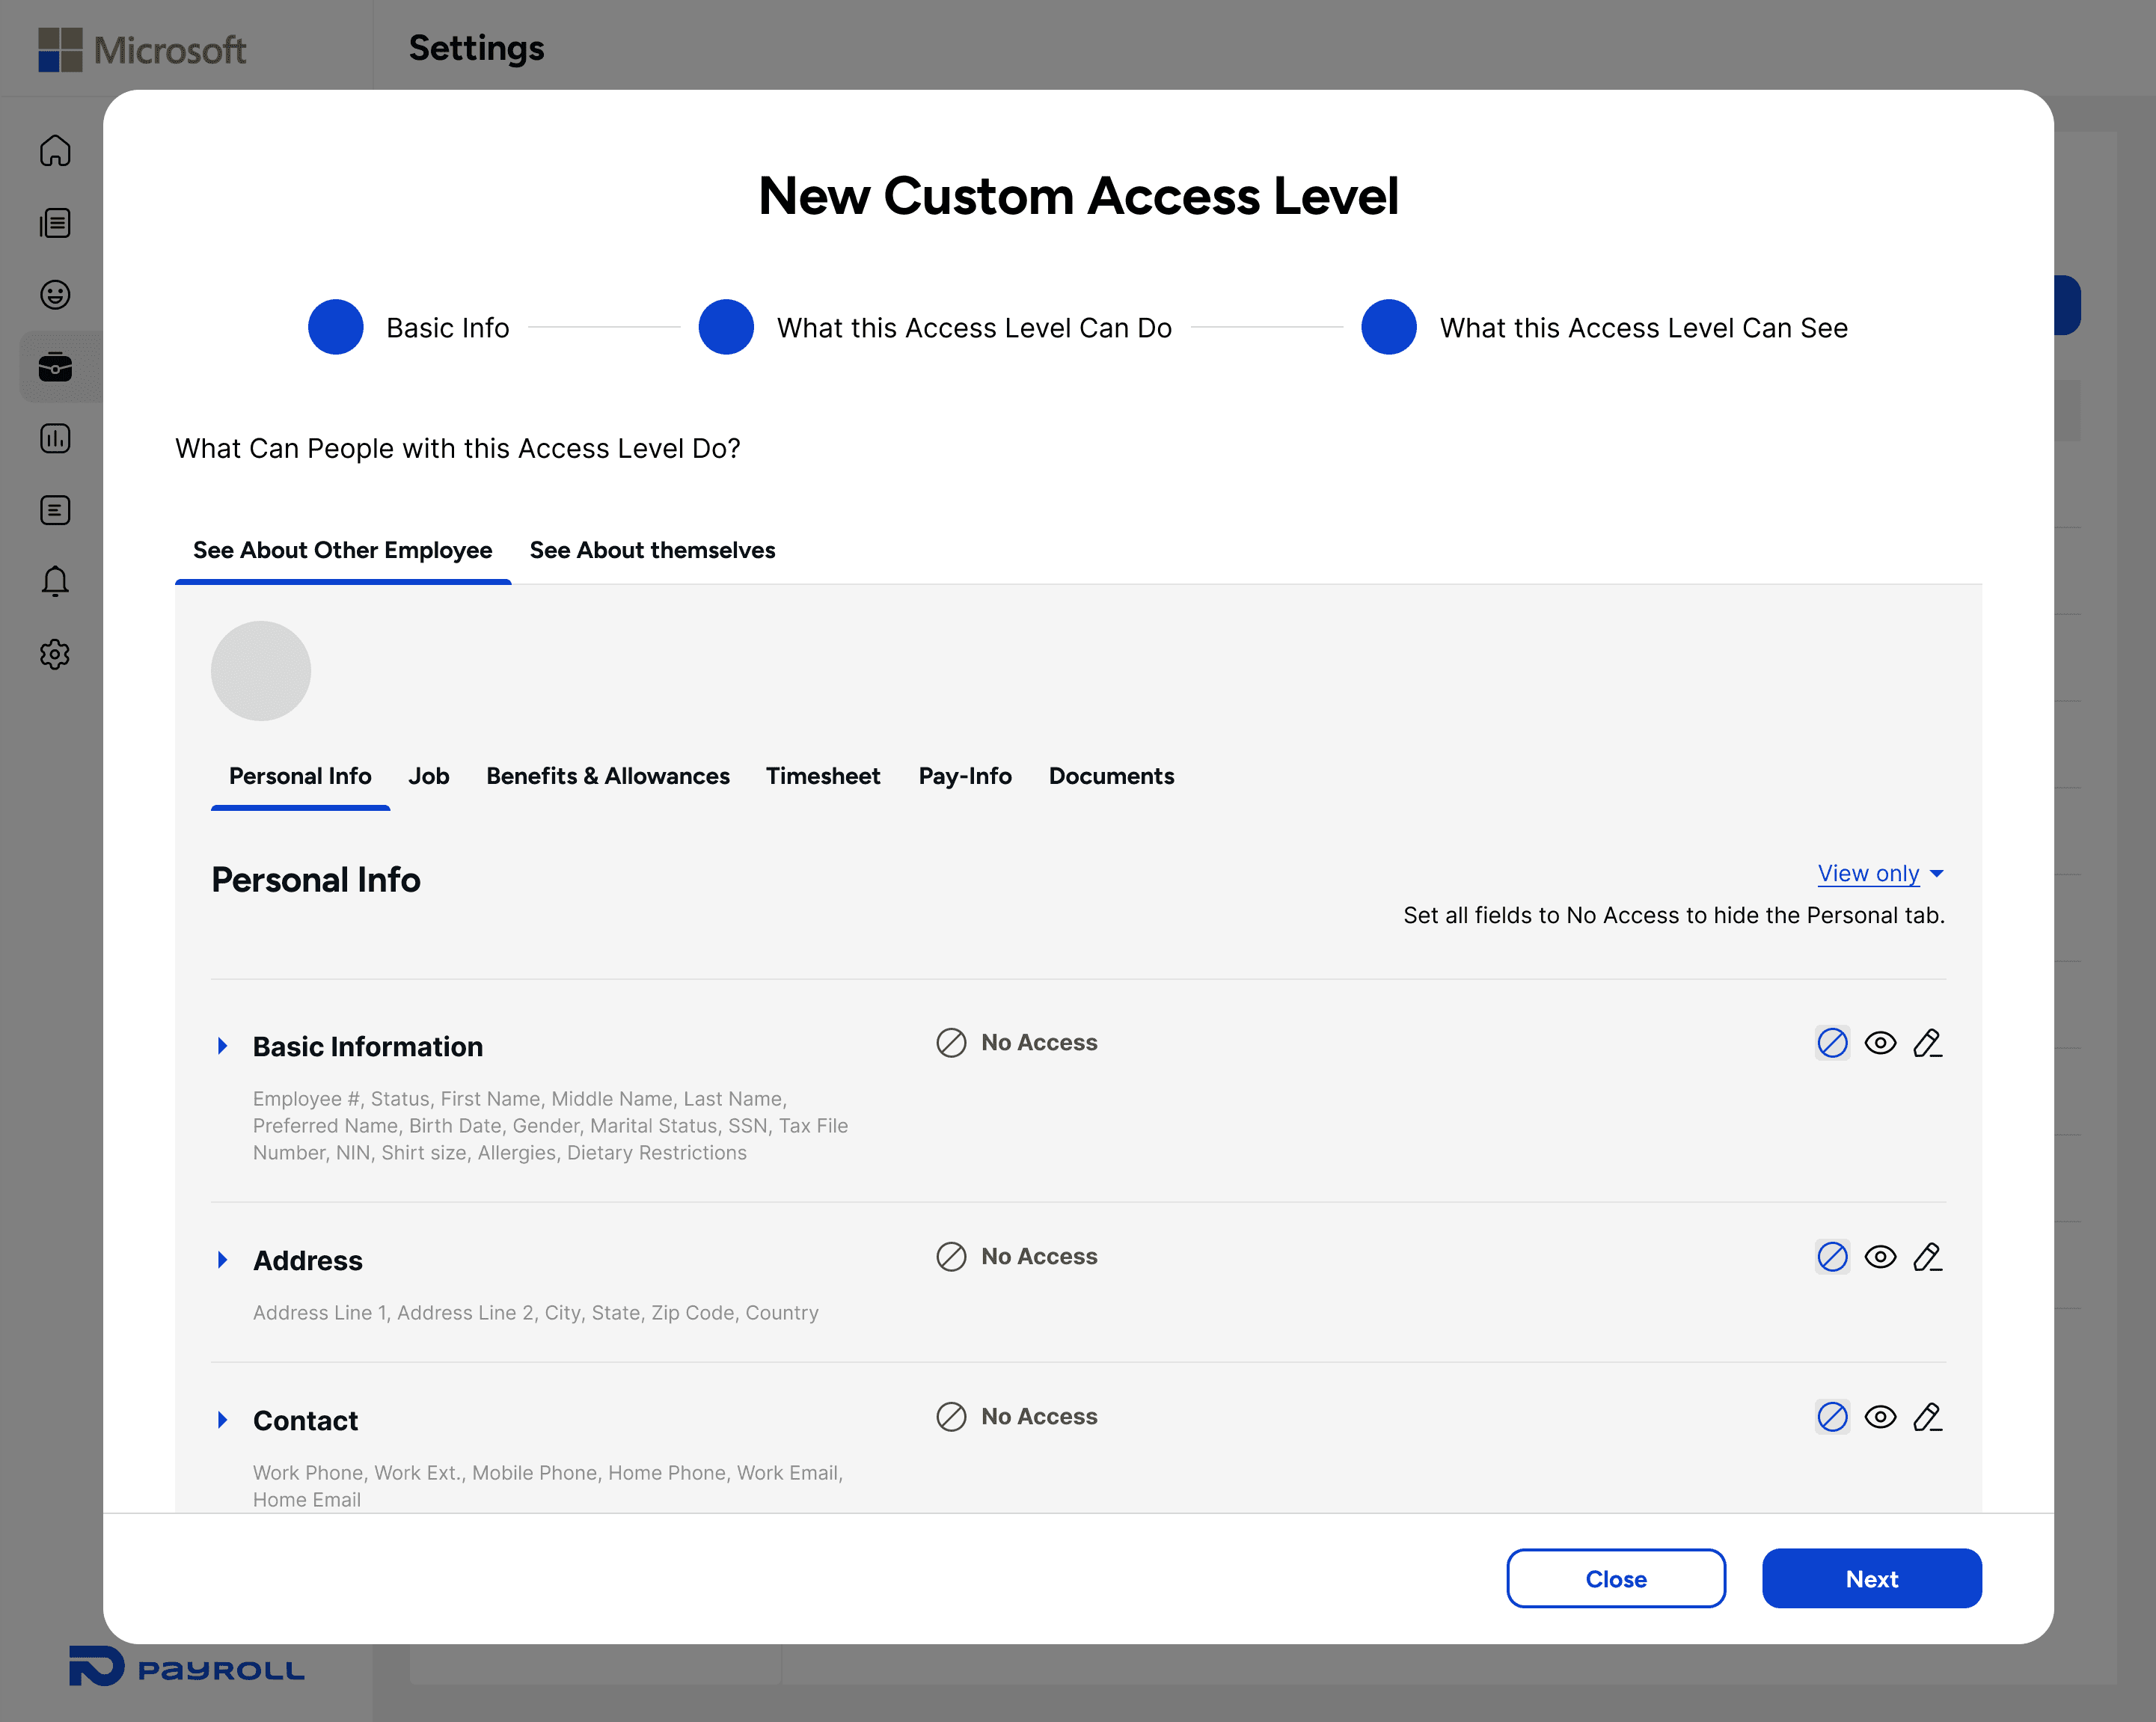Click the Next button

1871,1578
